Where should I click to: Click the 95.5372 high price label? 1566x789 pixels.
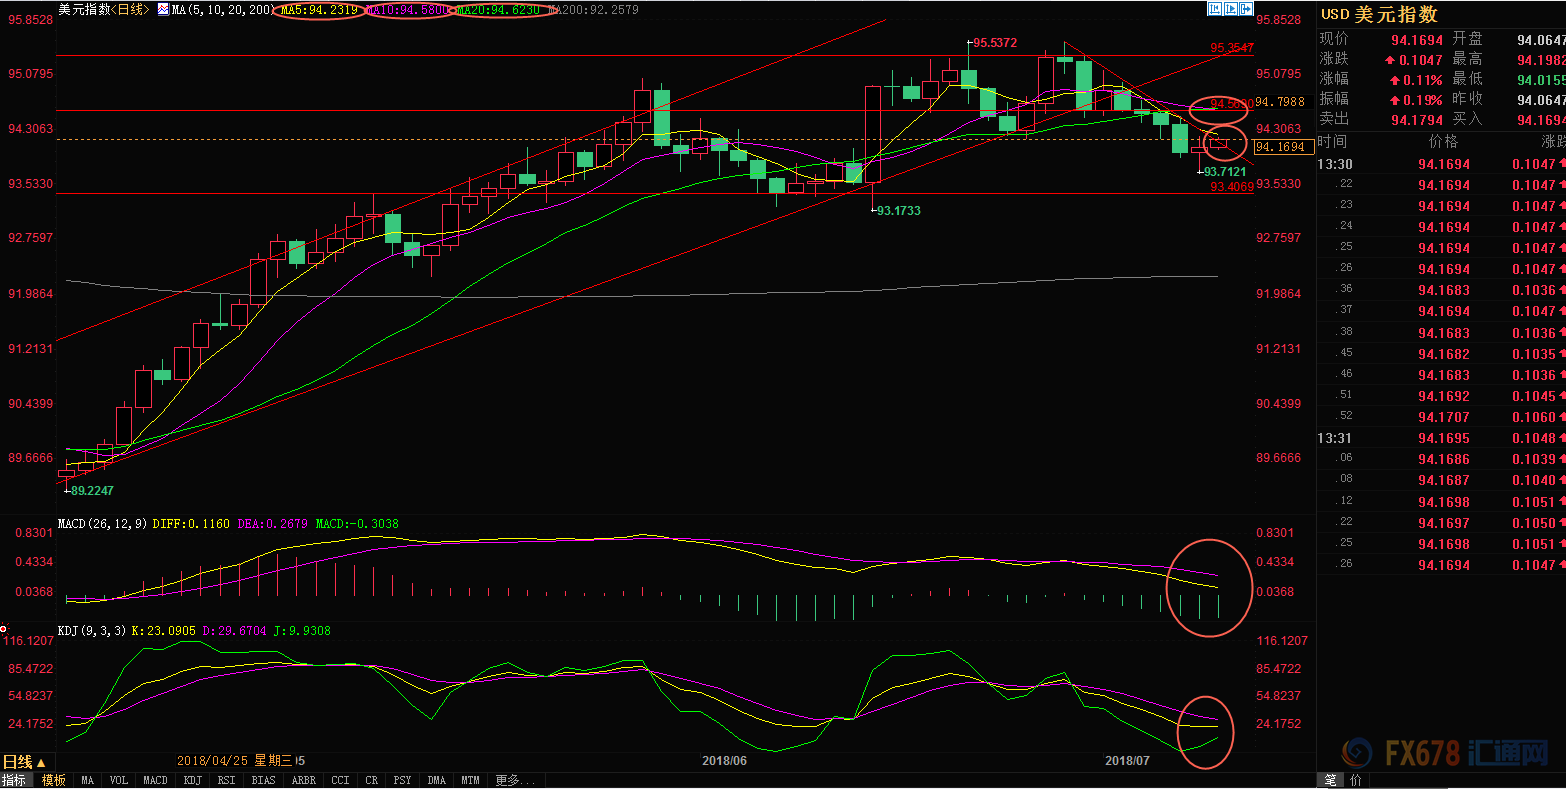995,43
